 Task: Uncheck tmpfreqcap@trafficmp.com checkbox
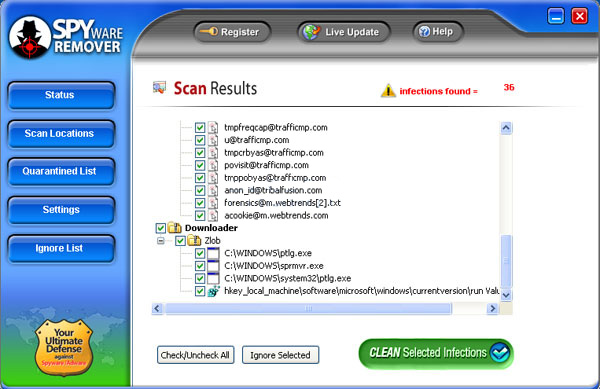pos(200,127)
